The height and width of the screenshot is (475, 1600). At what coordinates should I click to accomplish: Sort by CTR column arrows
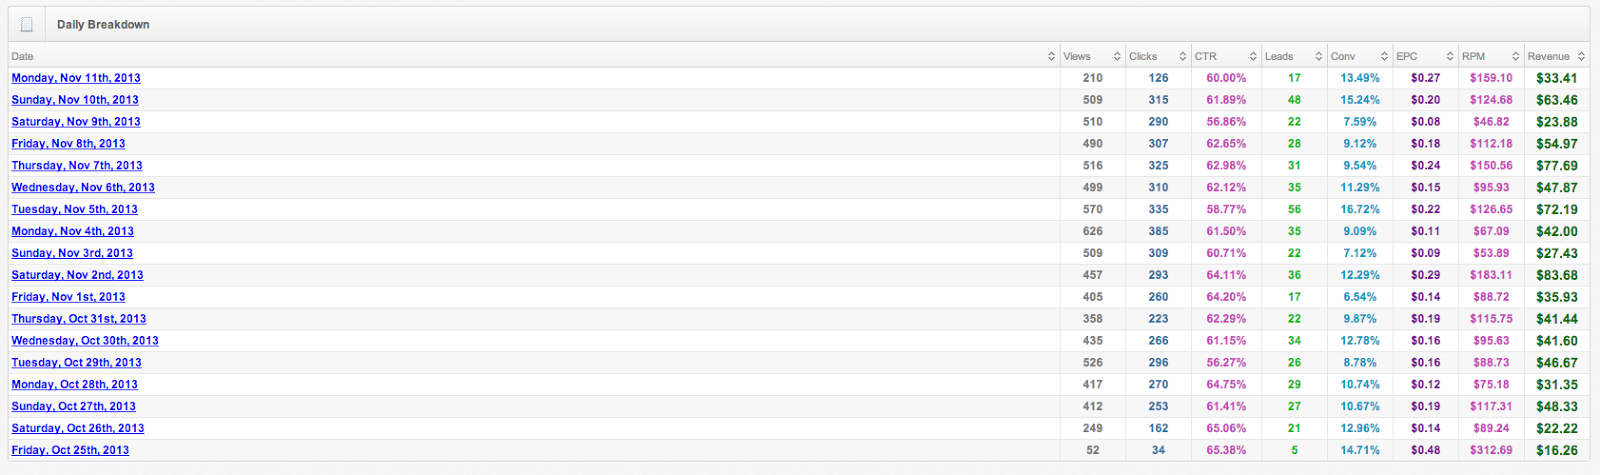1252,56
